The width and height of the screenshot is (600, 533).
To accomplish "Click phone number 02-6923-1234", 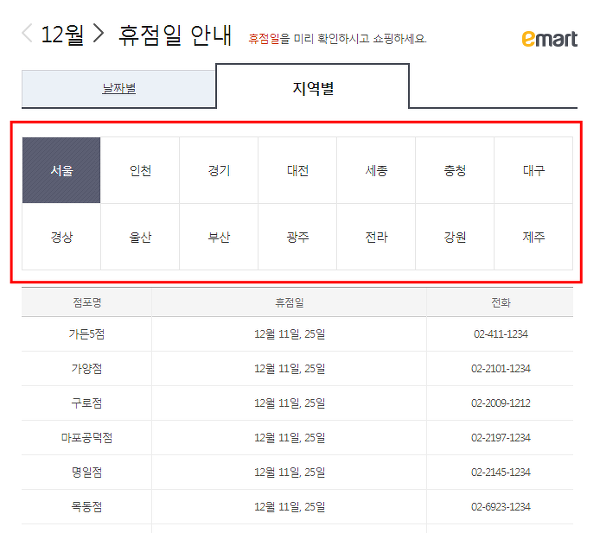I will click(501, 507).
